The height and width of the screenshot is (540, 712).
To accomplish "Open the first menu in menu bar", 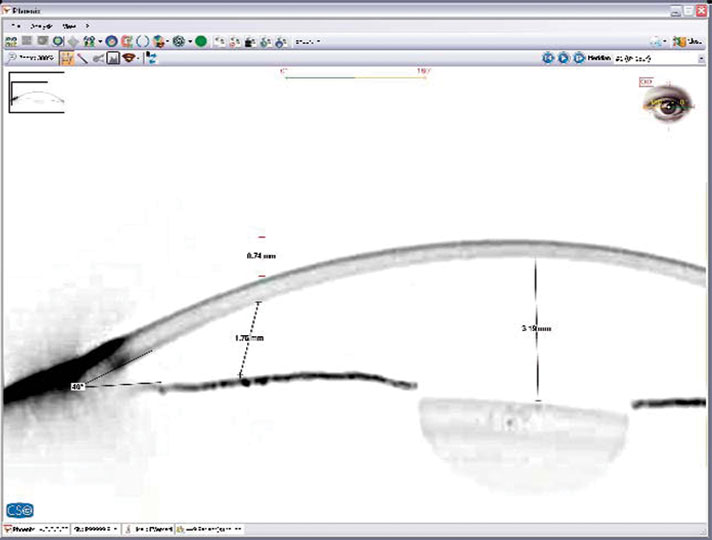I will click(16, 25).
